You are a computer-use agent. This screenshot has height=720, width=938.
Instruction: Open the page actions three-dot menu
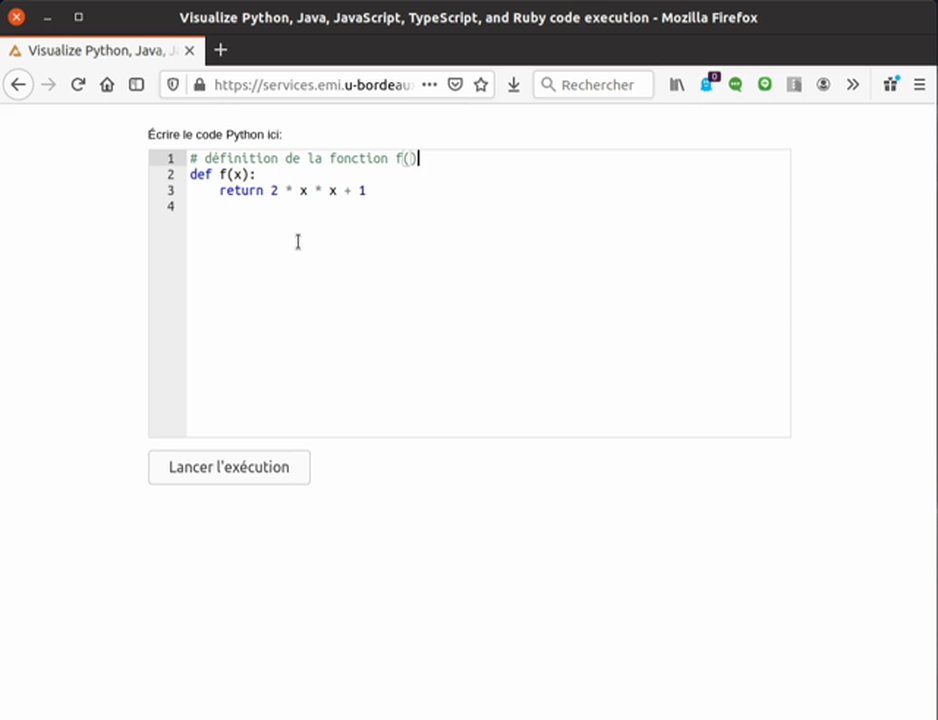(429, 85)
